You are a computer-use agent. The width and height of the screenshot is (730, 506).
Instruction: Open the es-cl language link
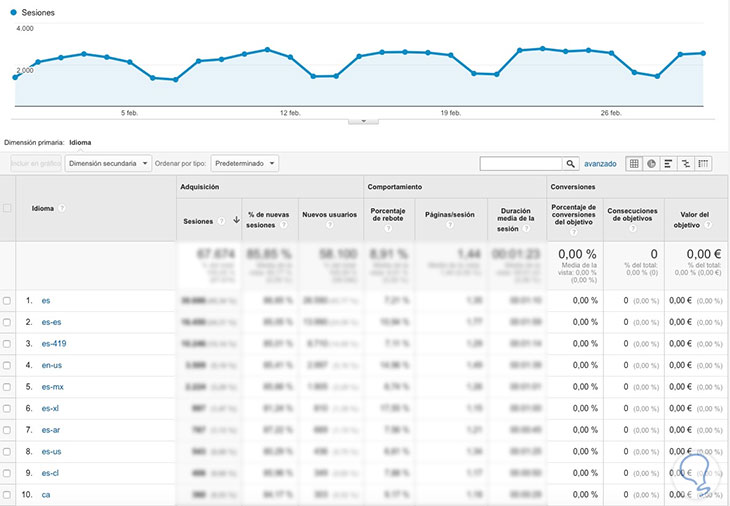point(50,473)
